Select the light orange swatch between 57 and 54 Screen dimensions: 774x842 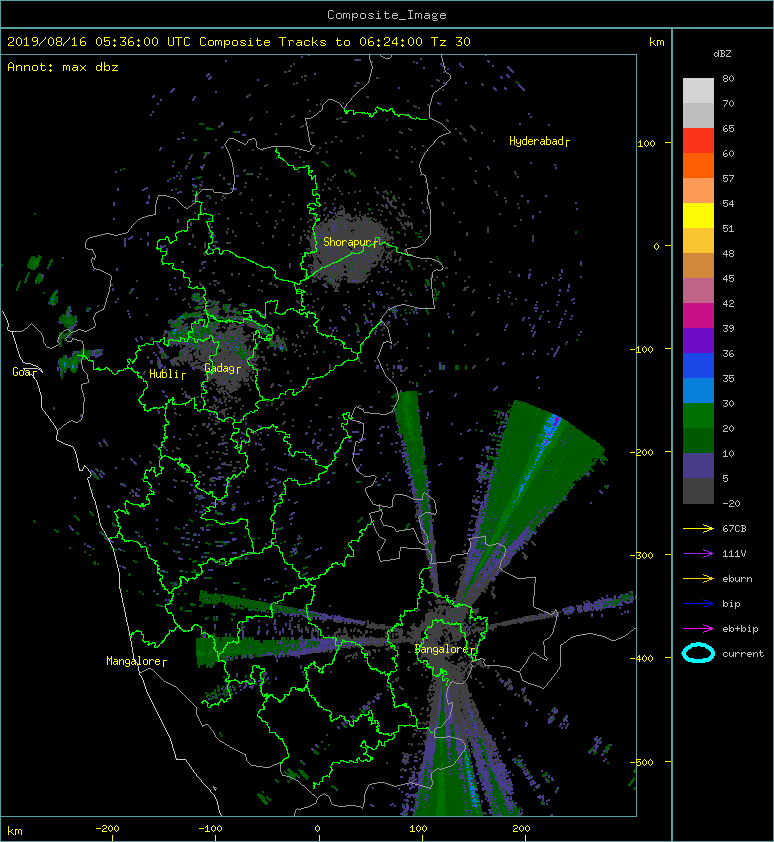pyautogui.click(x=698, y=191)
